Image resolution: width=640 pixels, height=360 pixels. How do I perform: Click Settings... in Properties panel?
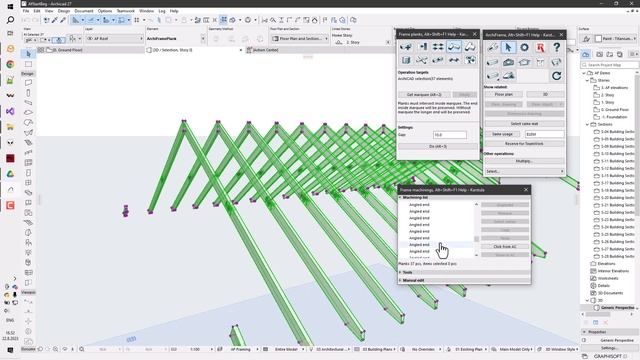(609, 348)
